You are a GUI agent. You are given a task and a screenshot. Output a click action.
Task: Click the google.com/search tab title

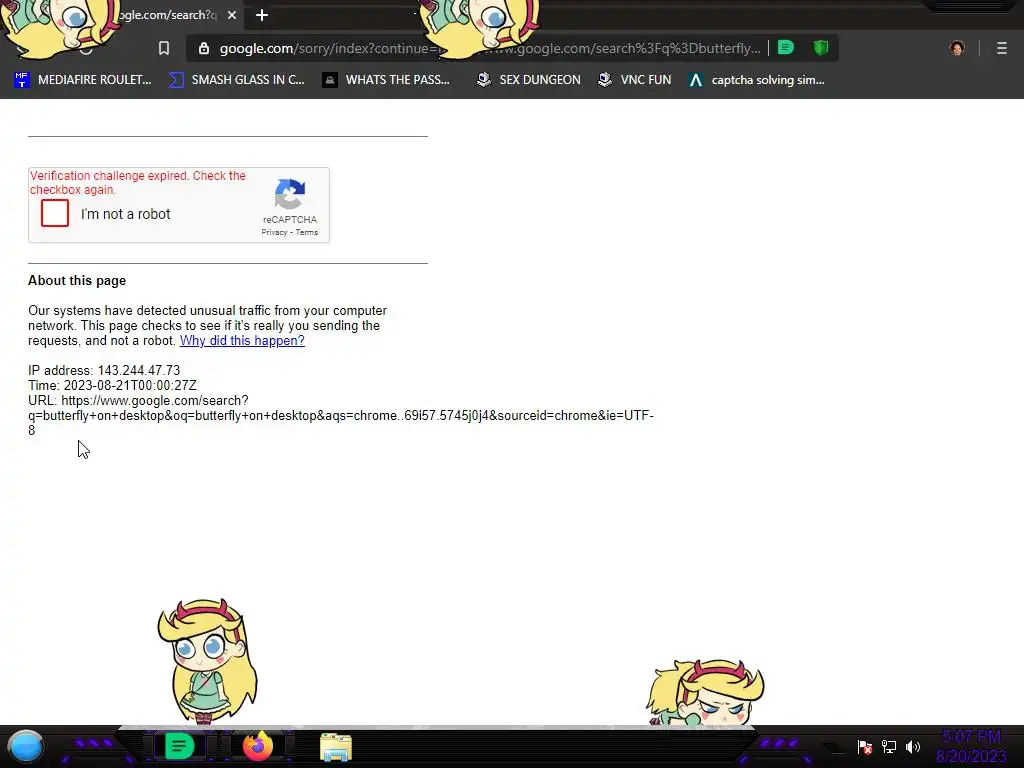pyautogui.click(x=168, y=15)
